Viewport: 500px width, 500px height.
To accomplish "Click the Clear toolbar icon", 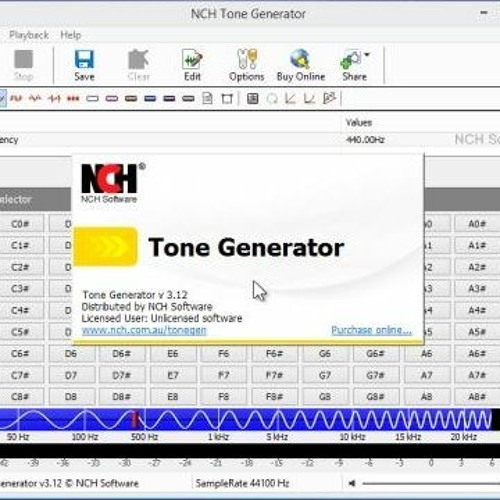I will [x=138, y=59].
